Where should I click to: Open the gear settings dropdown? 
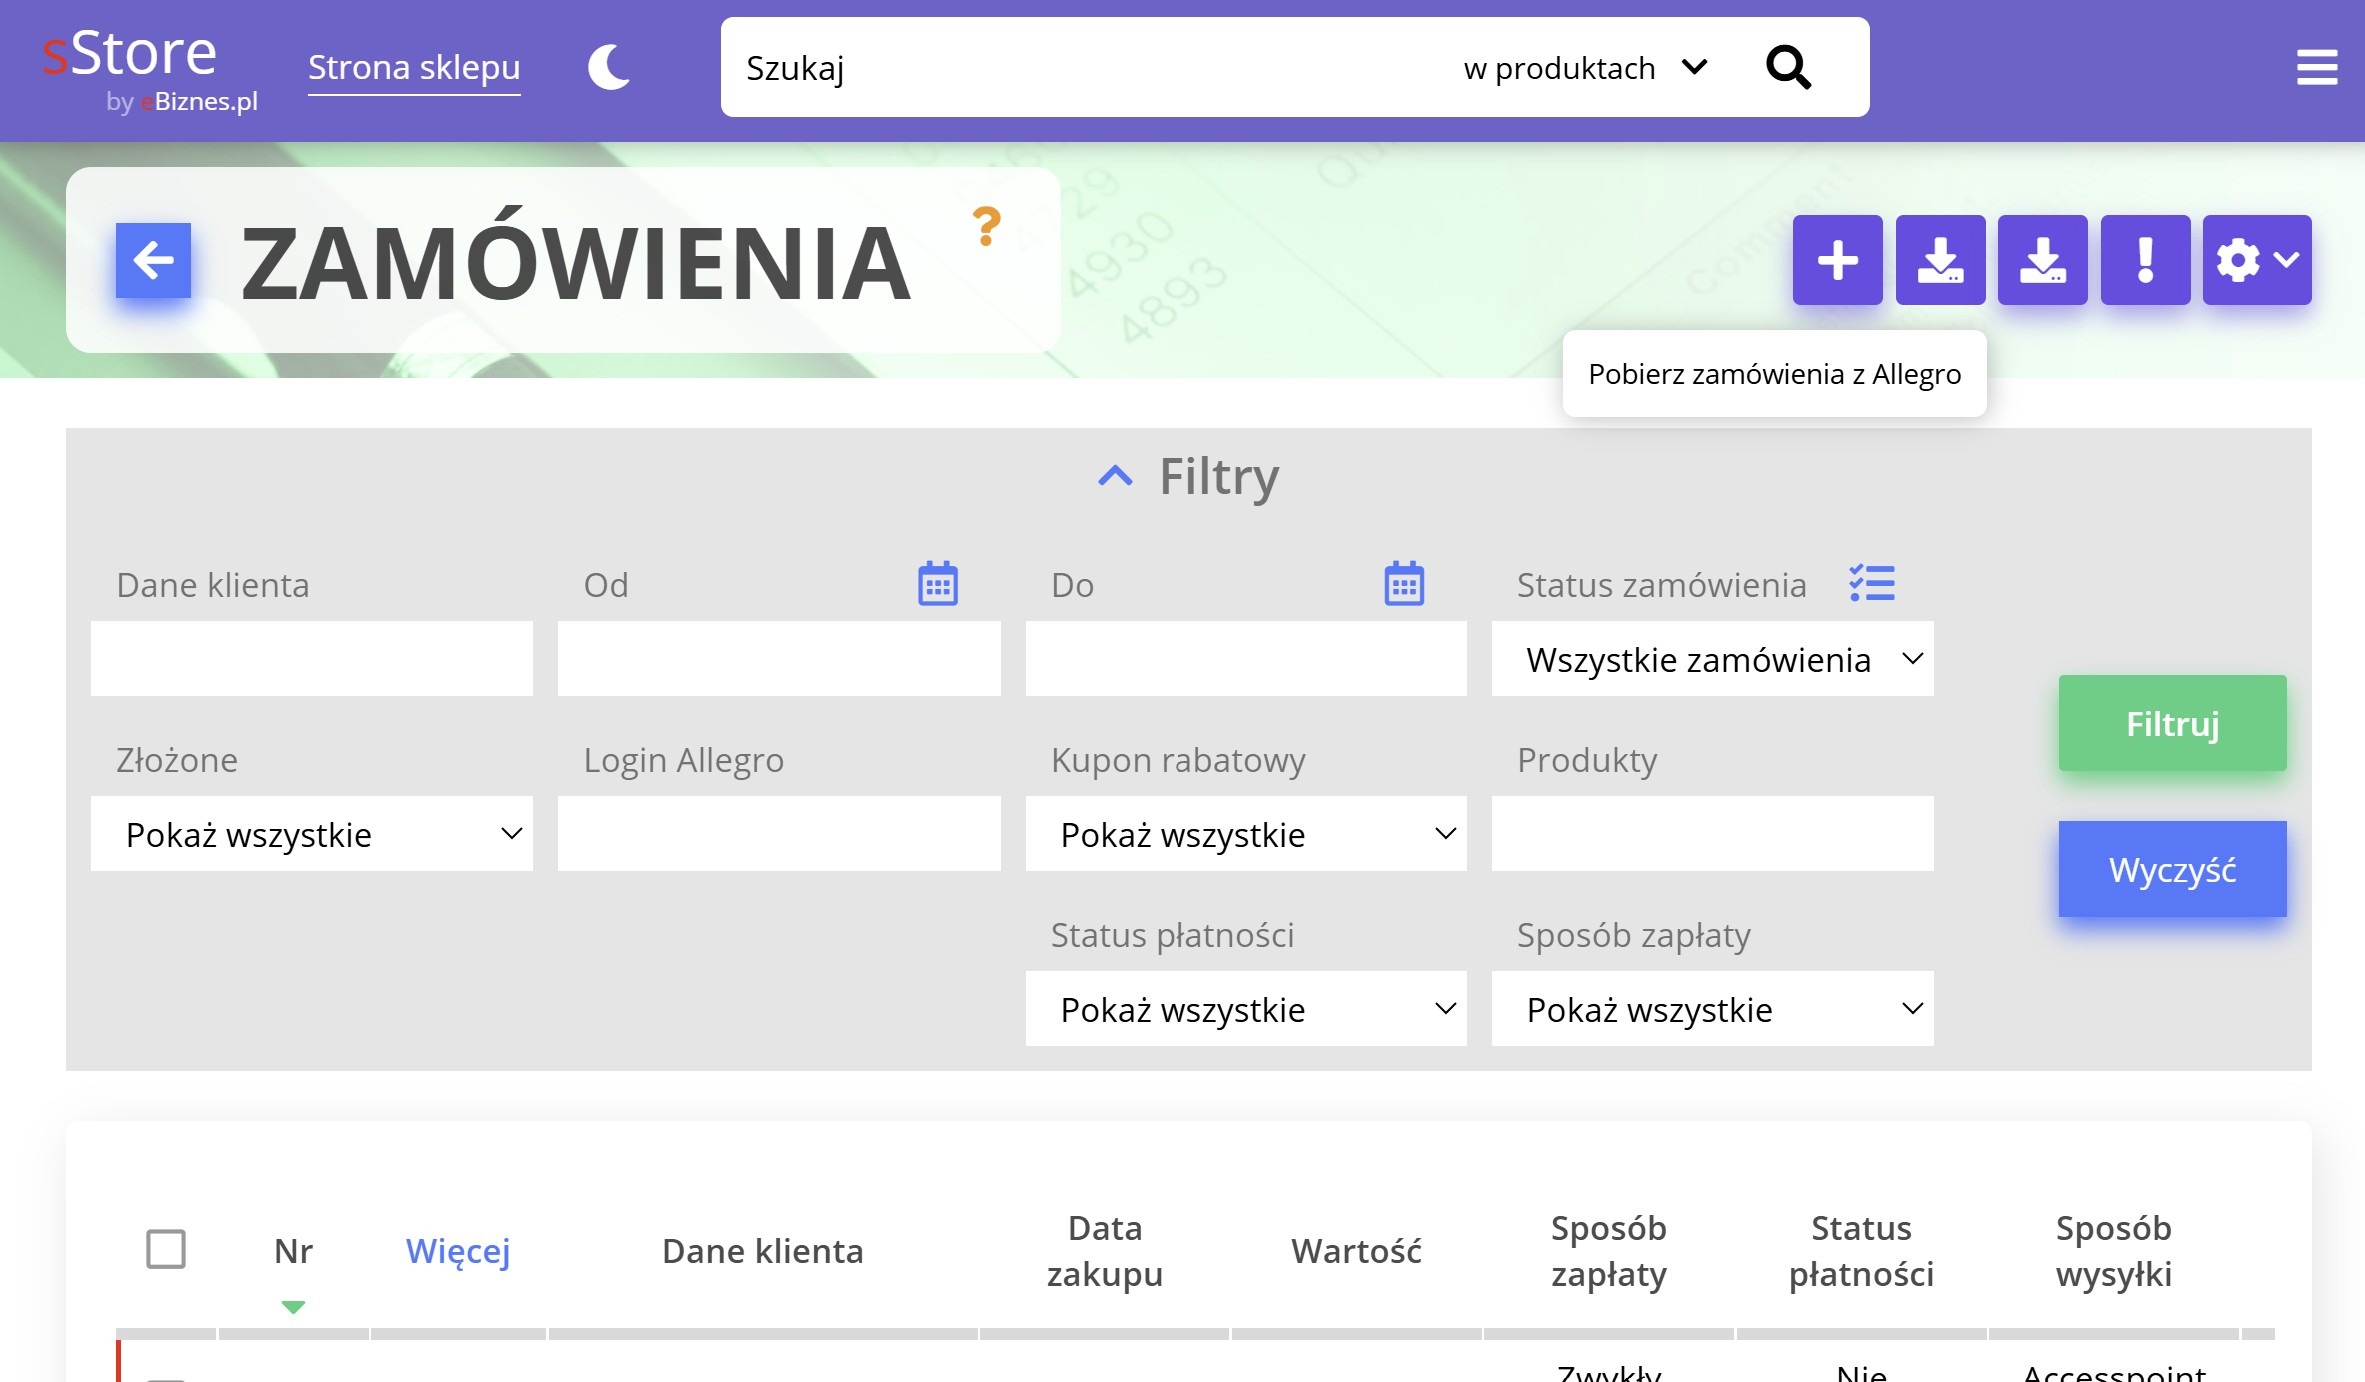coord(2256,260)
